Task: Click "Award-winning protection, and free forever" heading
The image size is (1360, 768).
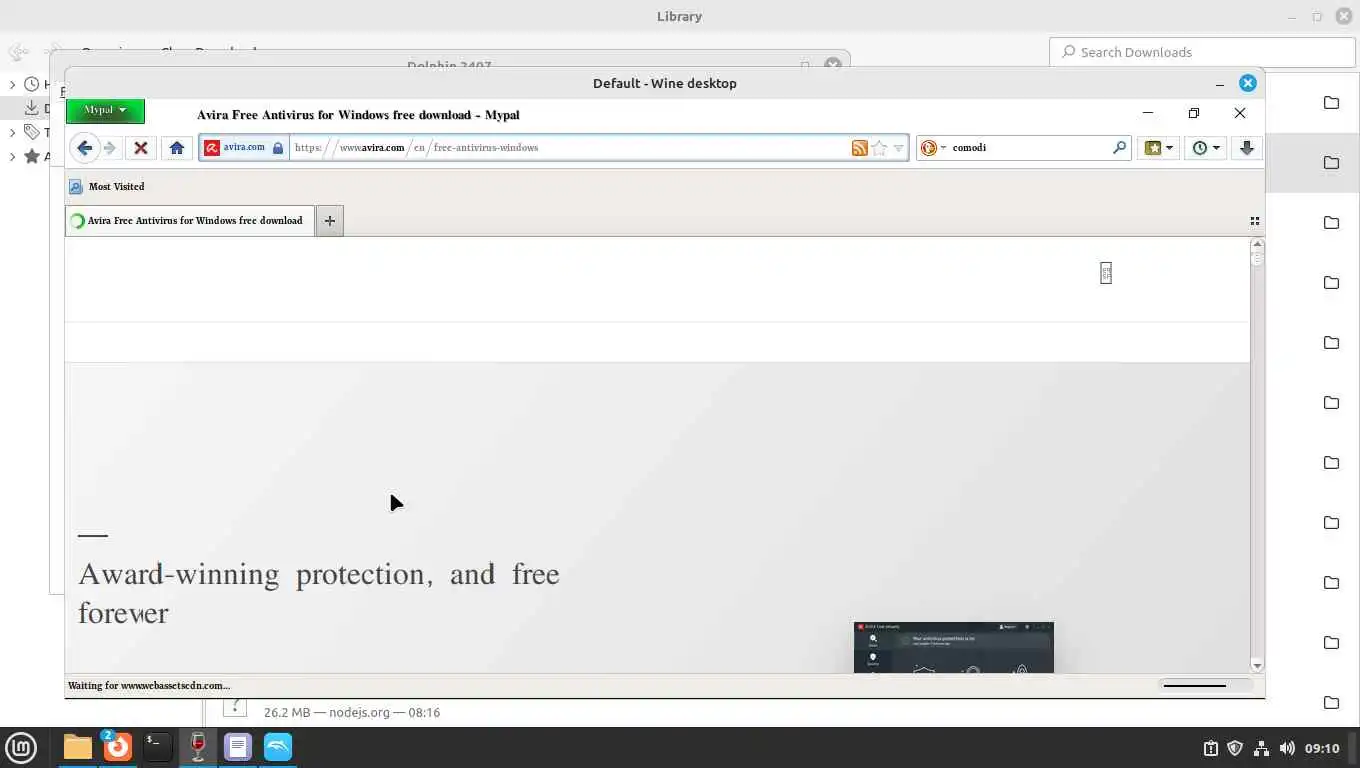Action: point(319,593)
